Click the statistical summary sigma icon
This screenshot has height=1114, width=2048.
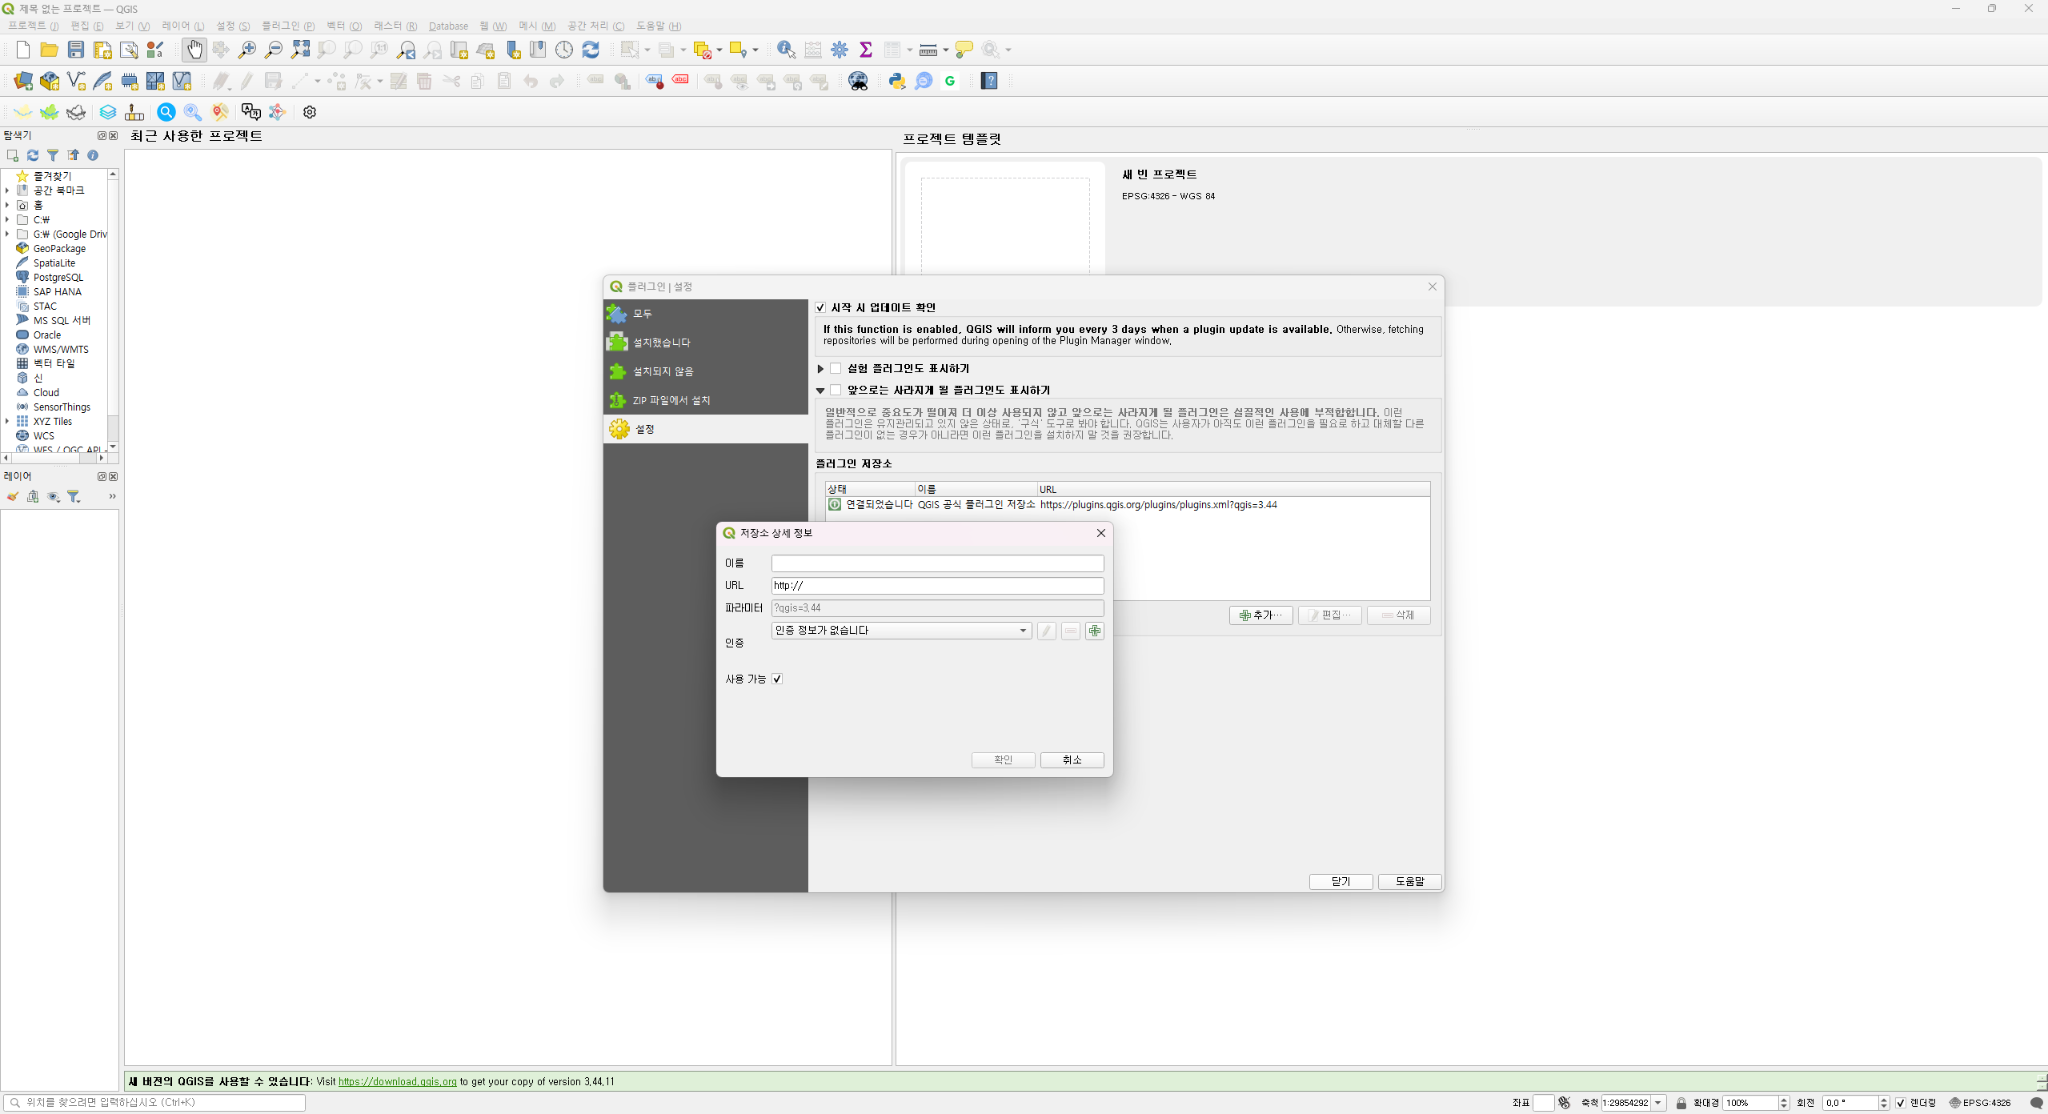pos(866,50)
